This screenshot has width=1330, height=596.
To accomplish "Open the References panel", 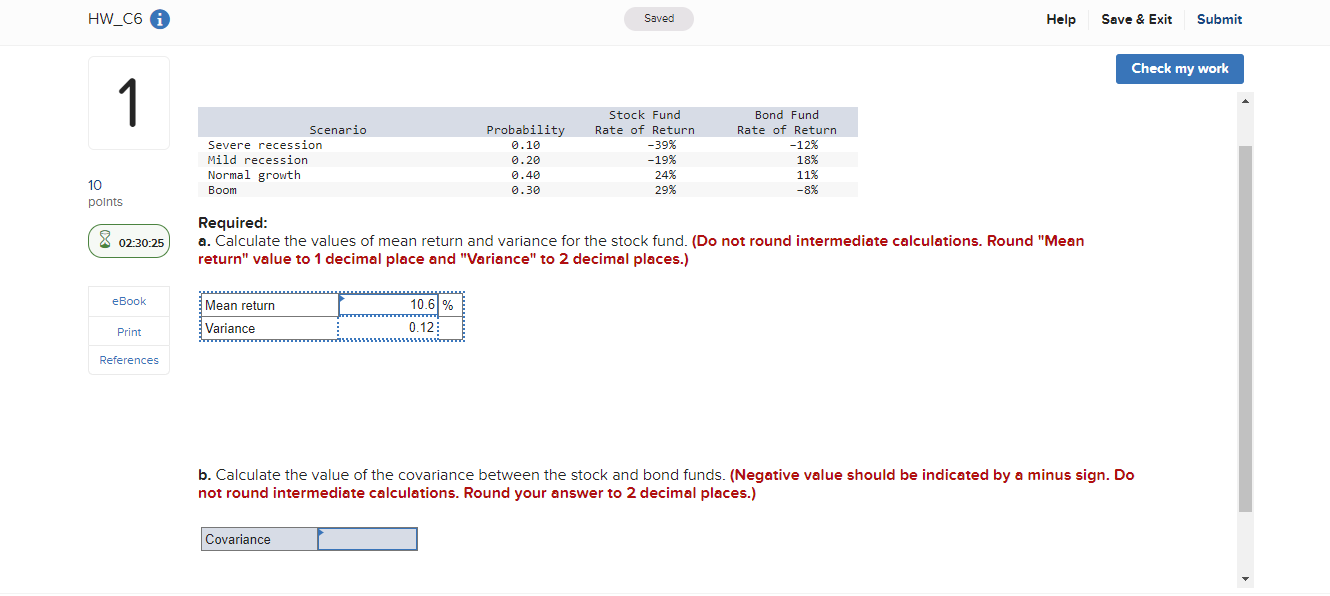I will (x=128, y=360).
